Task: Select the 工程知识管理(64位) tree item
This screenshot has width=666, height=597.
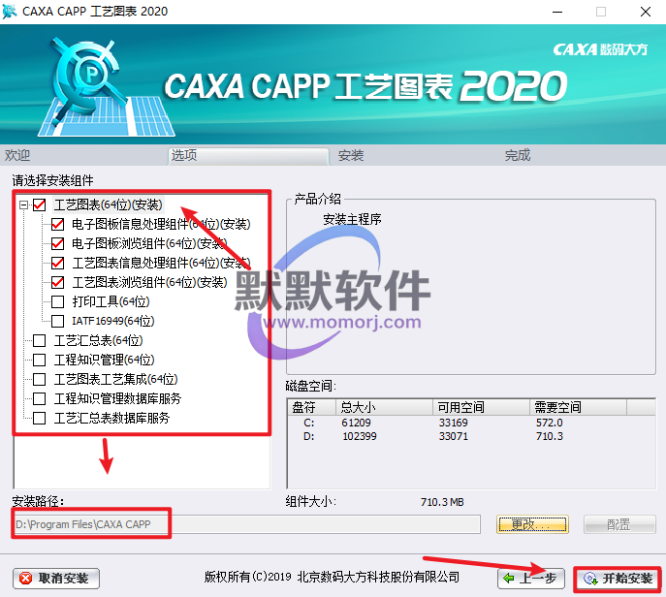Action: pyautogui.click(x=104, y=360)
